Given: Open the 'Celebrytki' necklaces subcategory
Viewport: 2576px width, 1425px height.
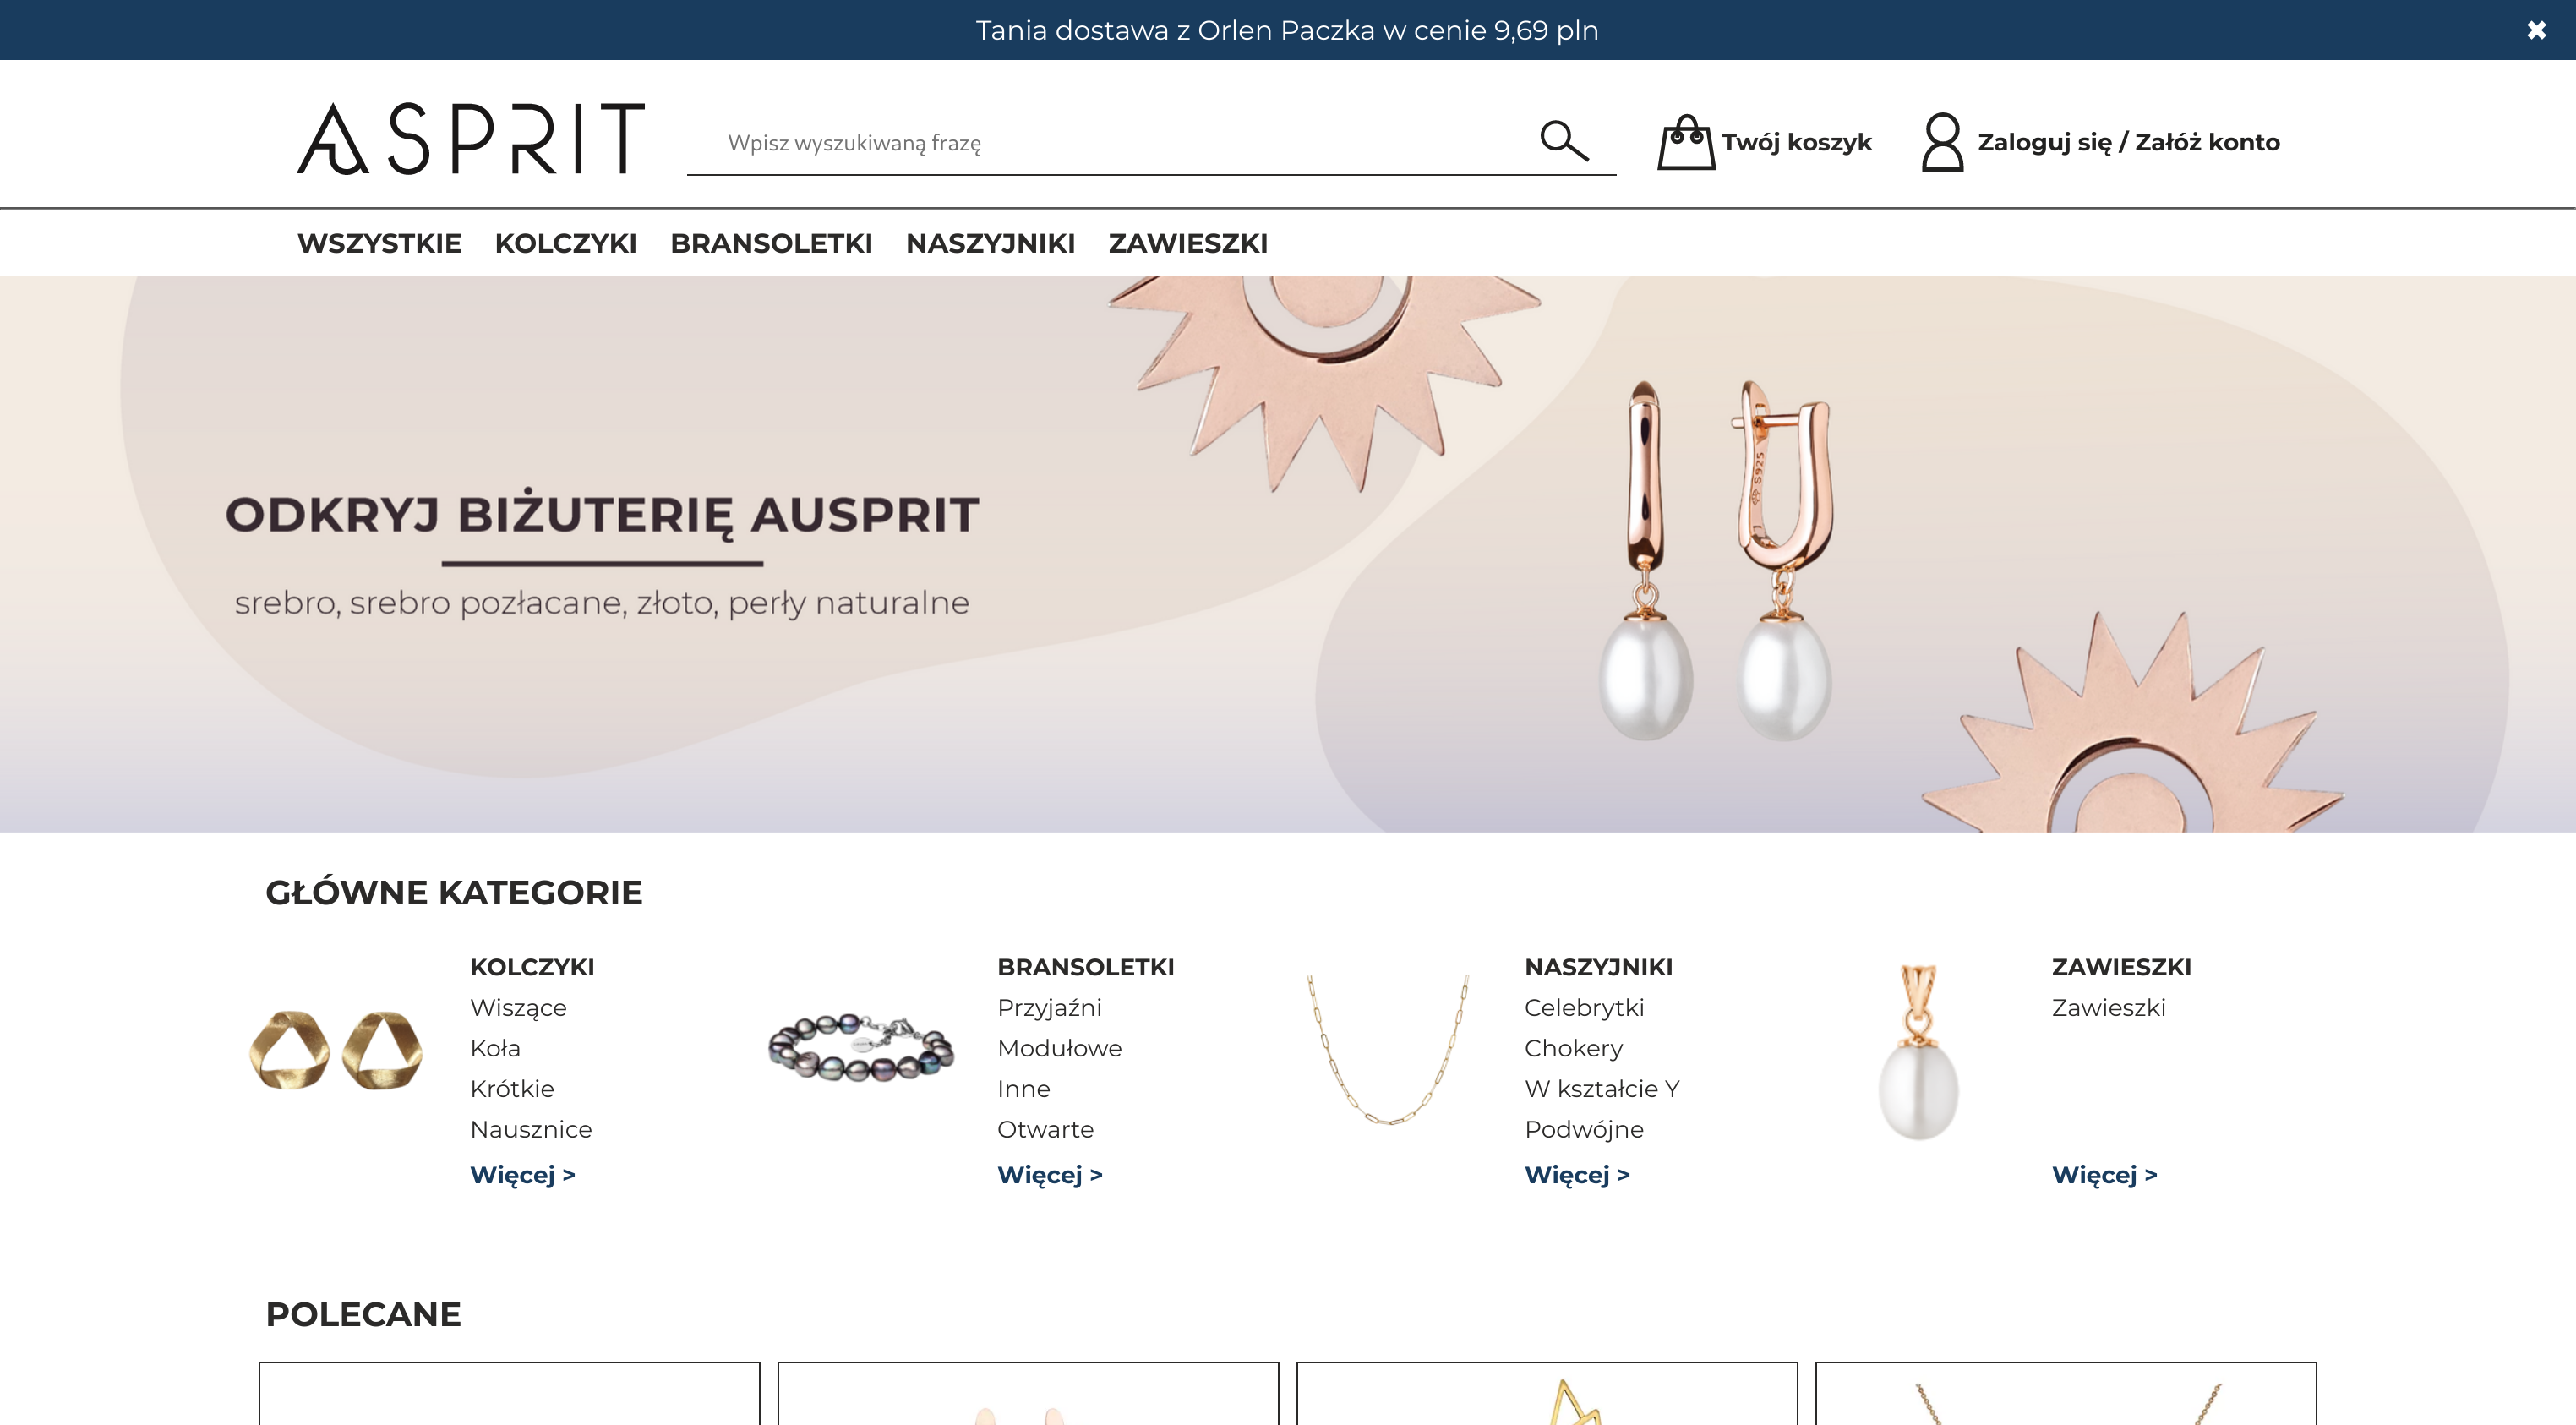Looking at the screenshot, I should tap(1584, 1008).
